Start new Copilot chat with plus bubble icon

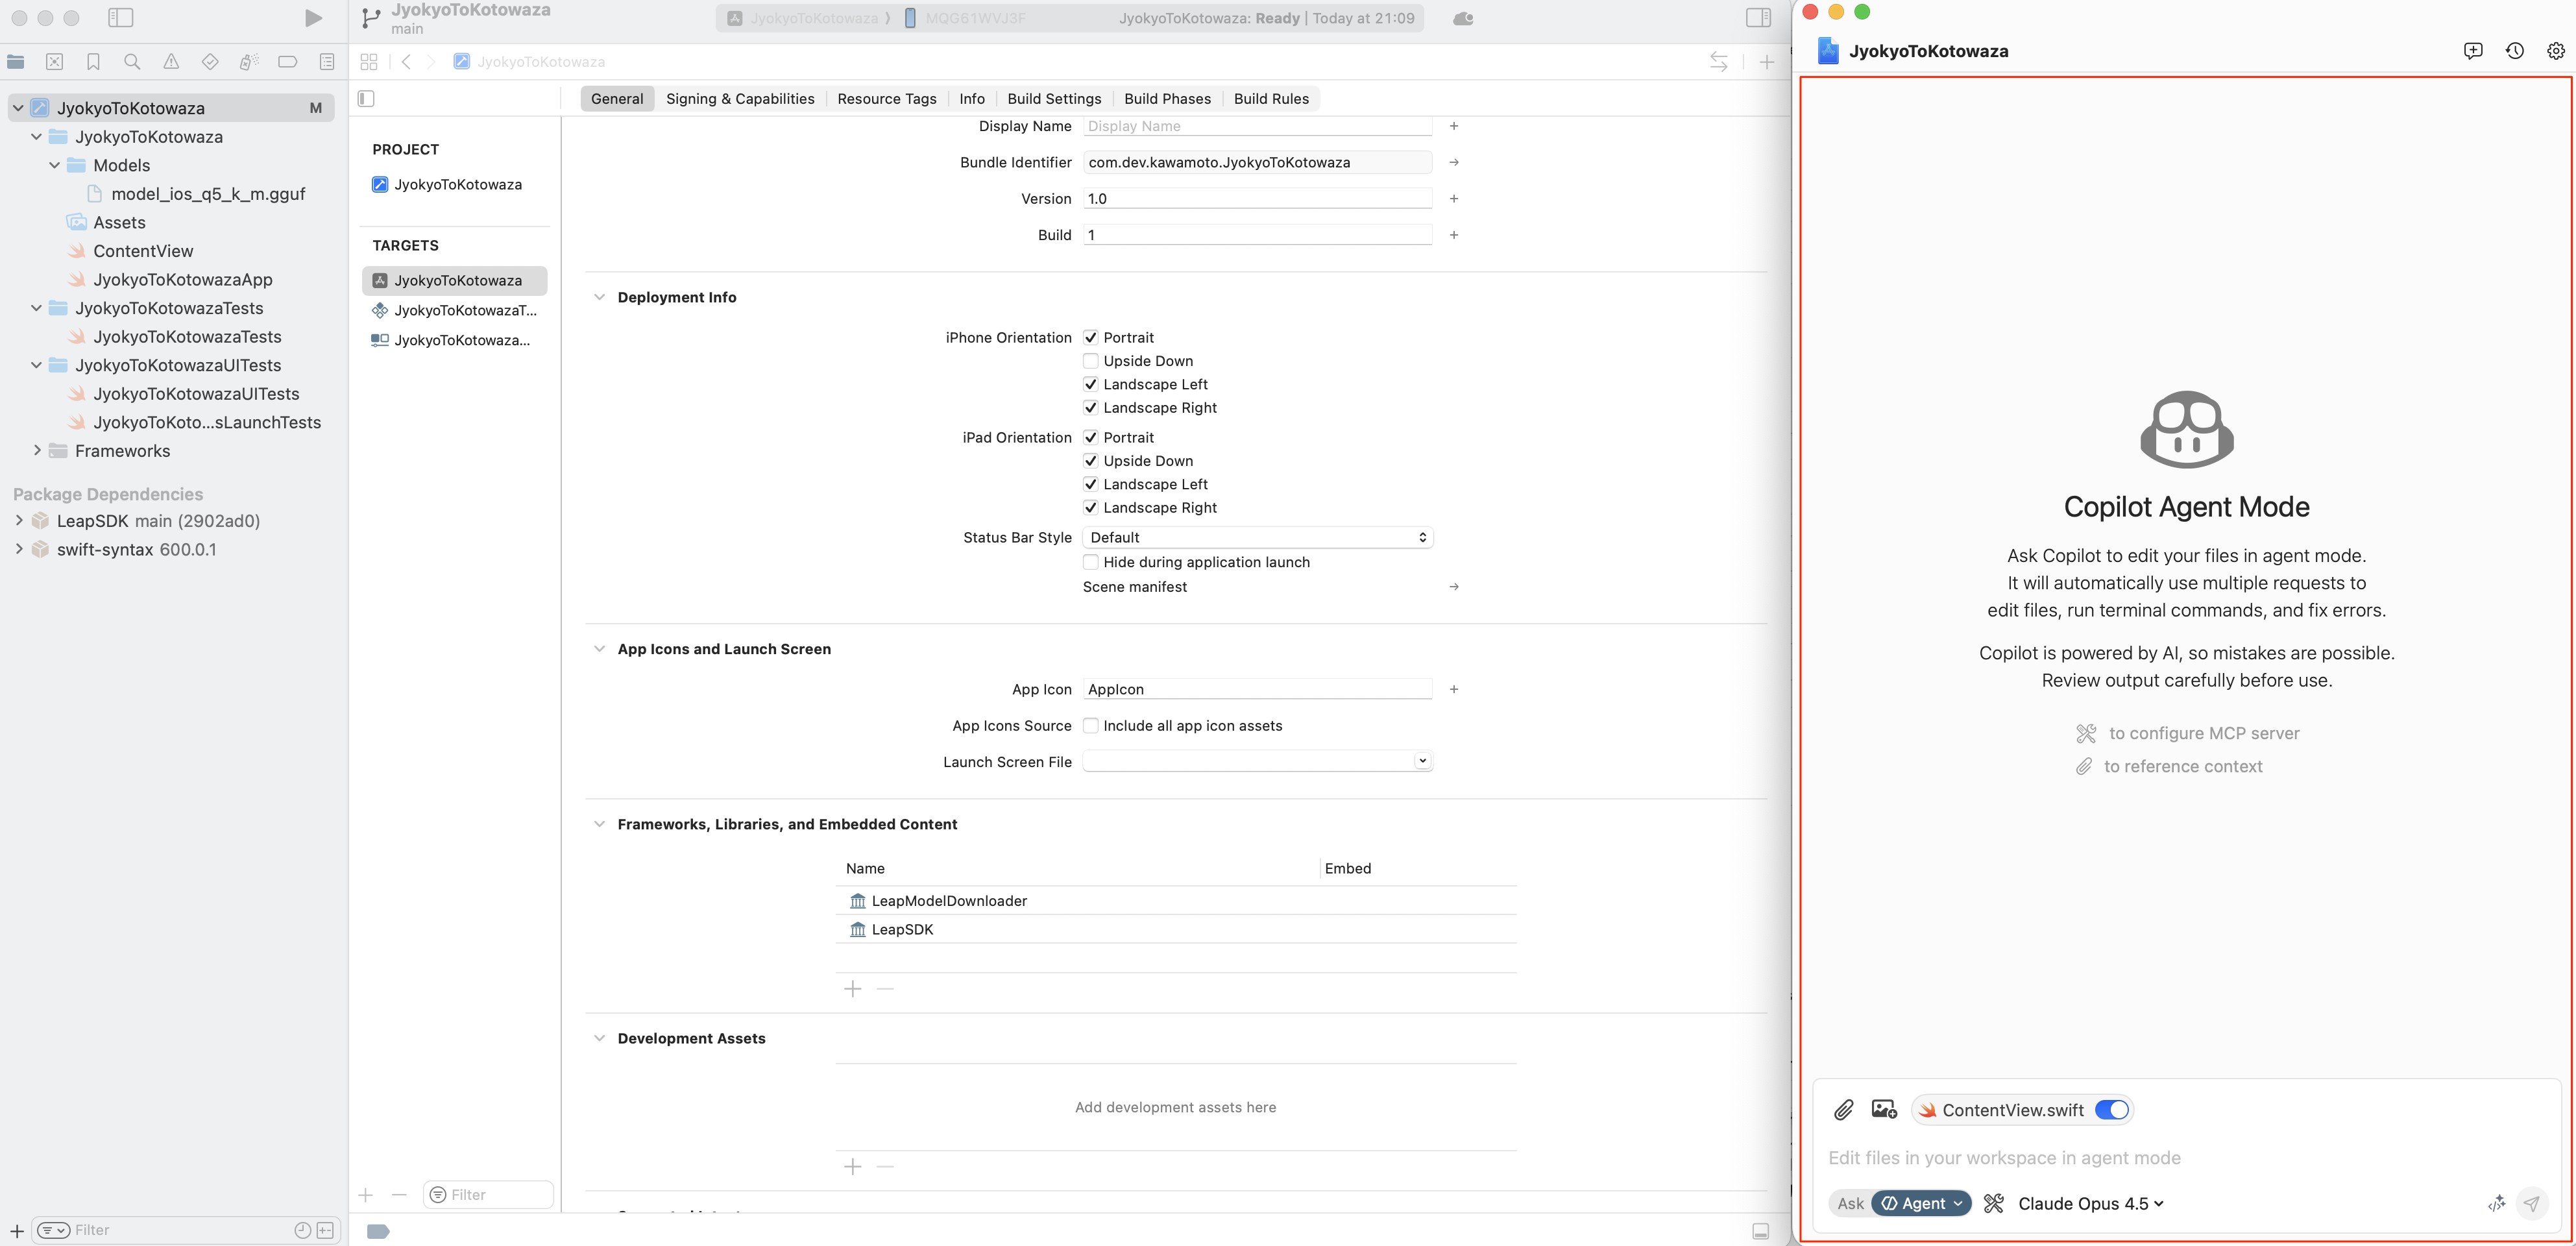click(2473, 51)
